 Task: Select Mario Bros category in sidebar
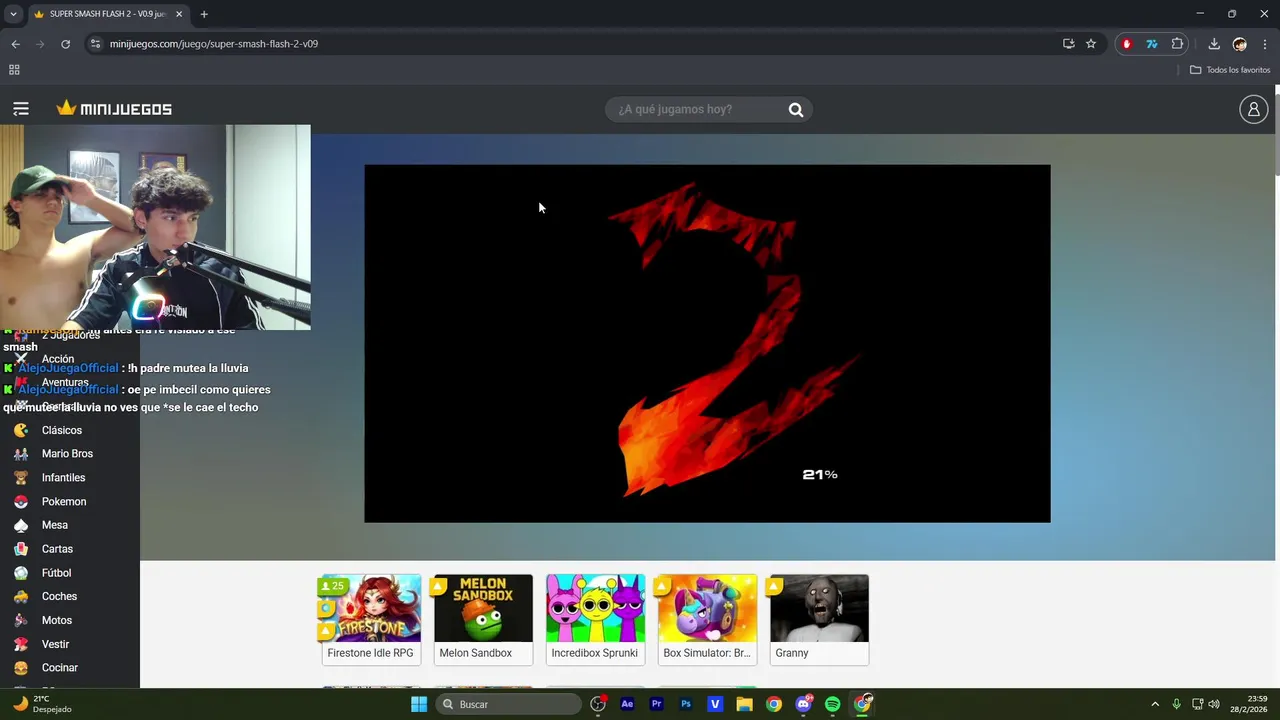(67, 454)
